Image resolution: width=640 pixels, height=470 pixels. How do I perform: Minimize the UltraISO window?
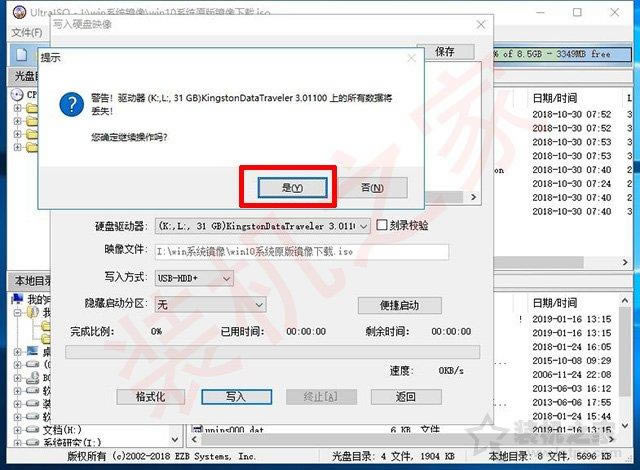pos(540,12)
